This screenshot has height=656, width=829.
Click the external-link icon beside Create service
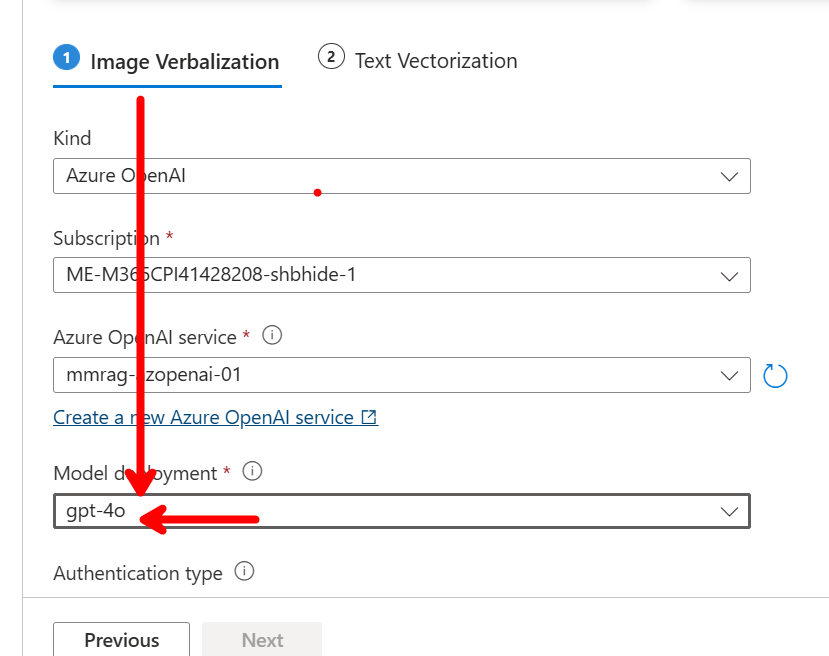pos(369,417)
